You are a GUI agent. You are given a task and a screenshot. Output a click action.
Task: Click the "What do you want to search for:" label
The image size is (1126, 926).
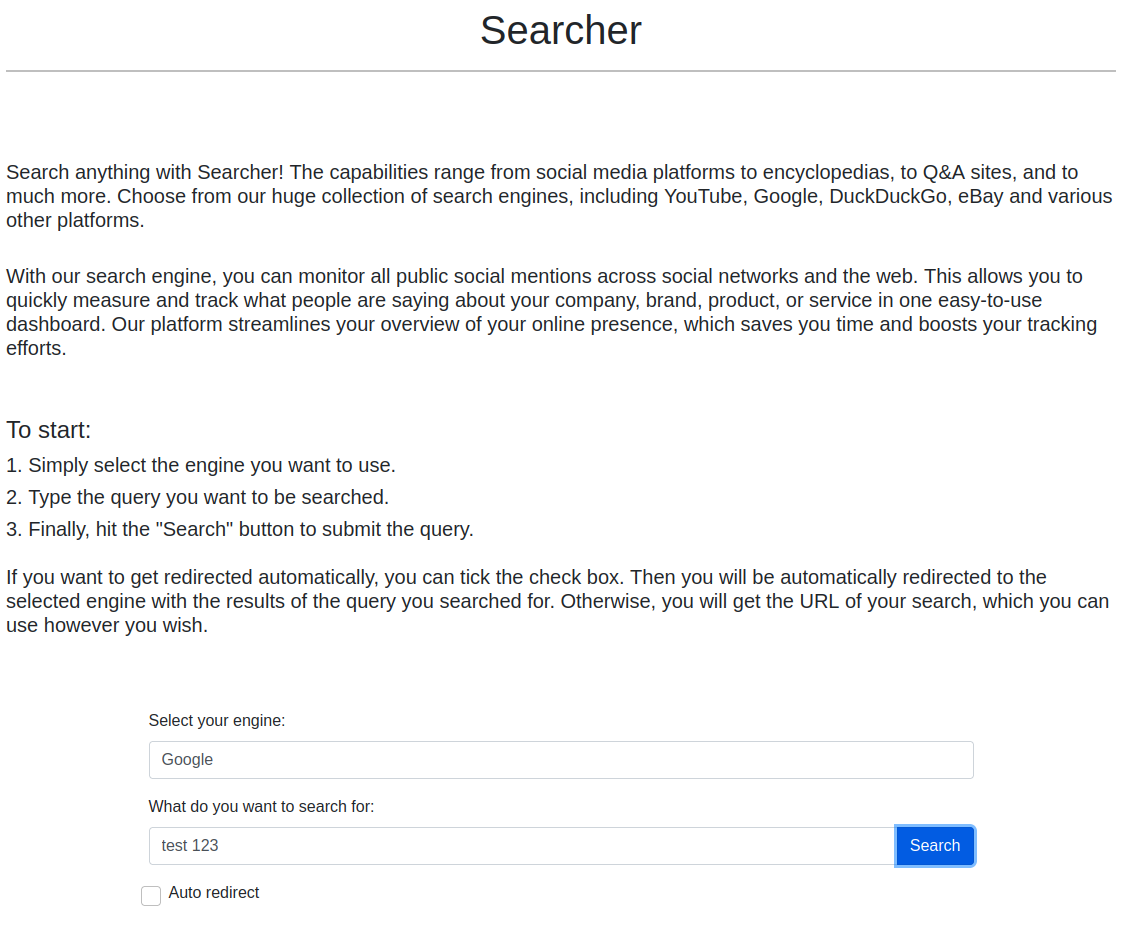(261, 807)
